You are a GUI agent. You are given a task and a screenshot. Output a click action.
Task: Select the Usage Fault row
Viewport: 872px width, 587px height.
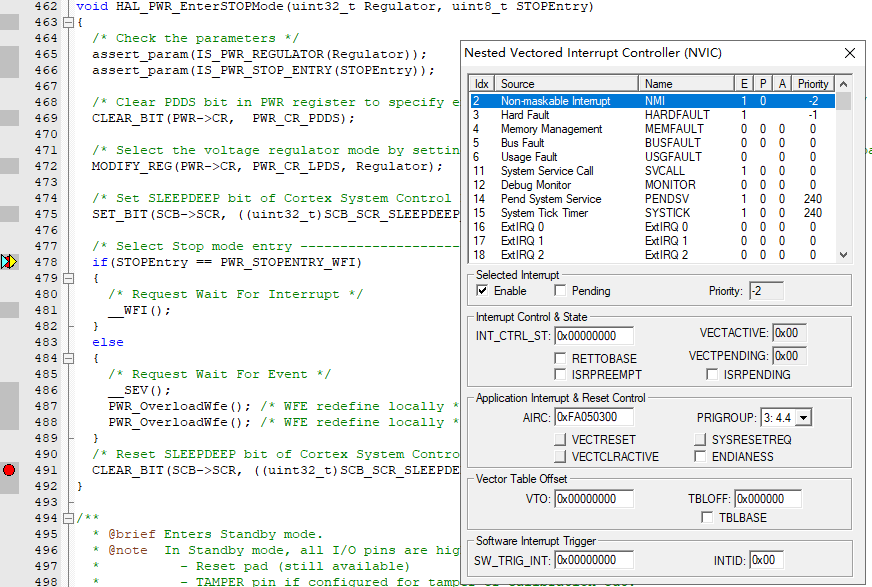coord(652,157)
